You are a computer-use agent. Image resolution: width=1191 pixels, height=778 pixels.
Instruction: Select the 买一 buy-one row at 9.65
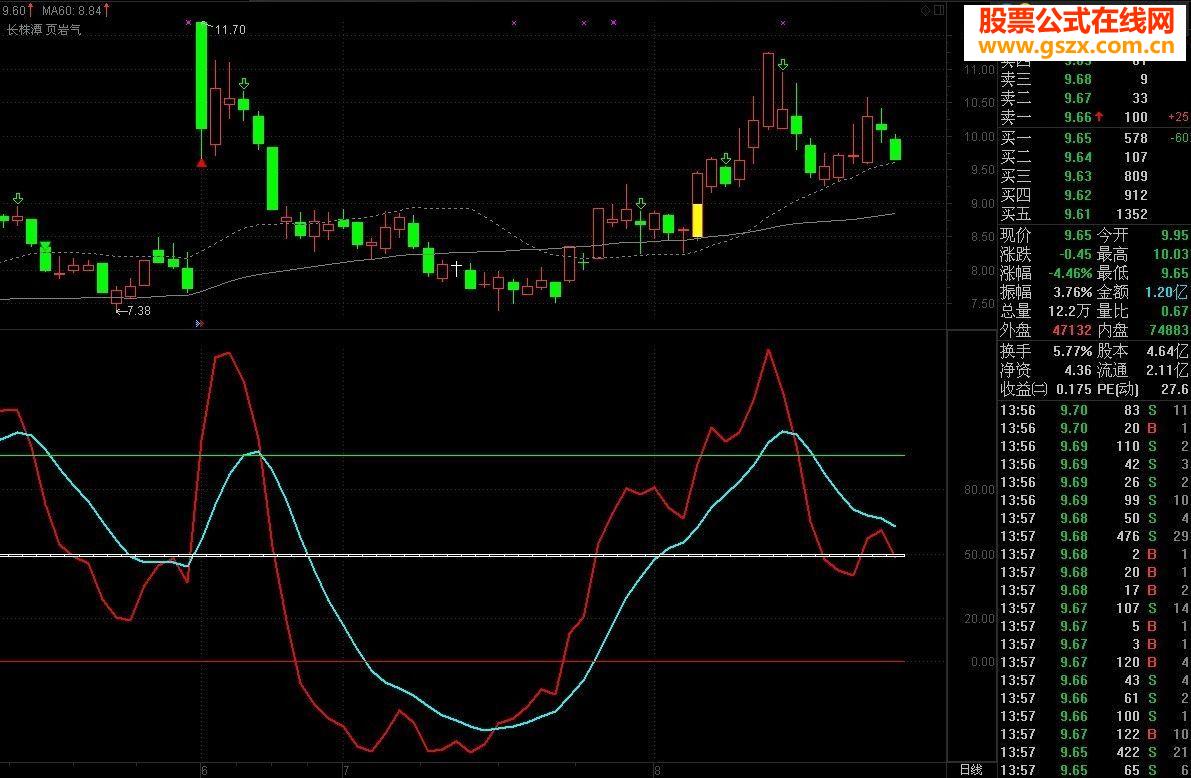point(1094,138)
